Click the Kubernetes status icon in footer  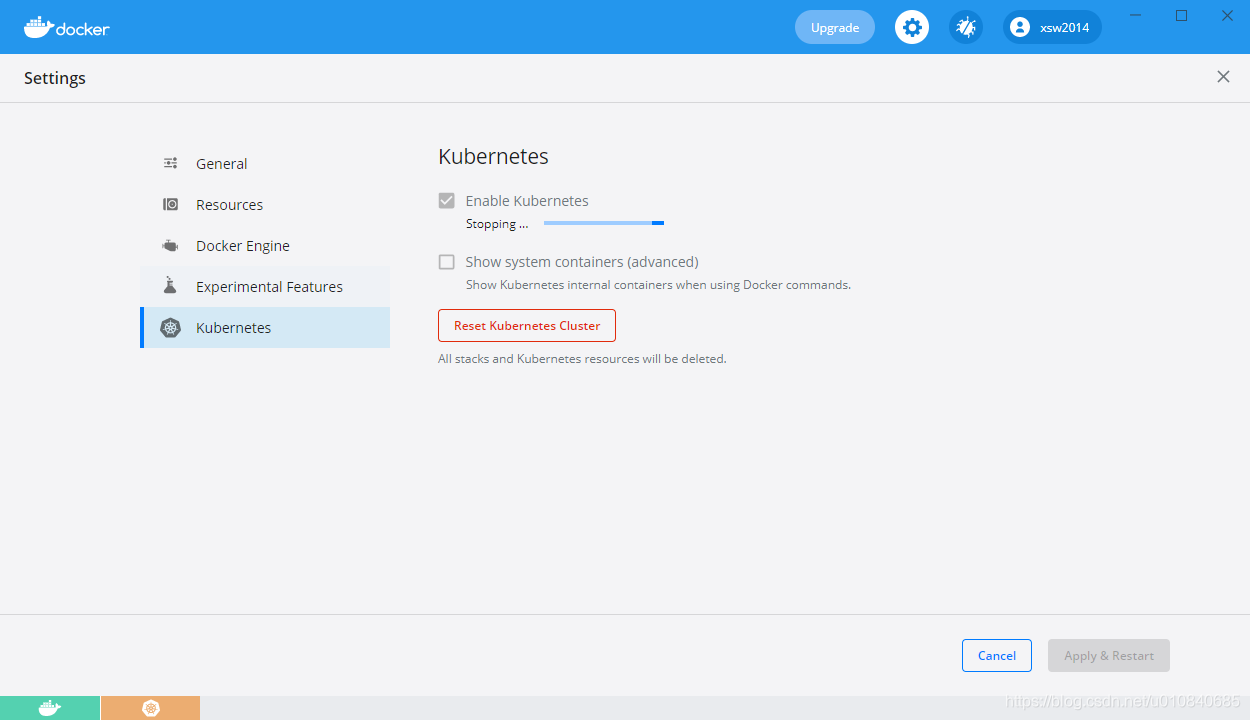coord(151,708)
